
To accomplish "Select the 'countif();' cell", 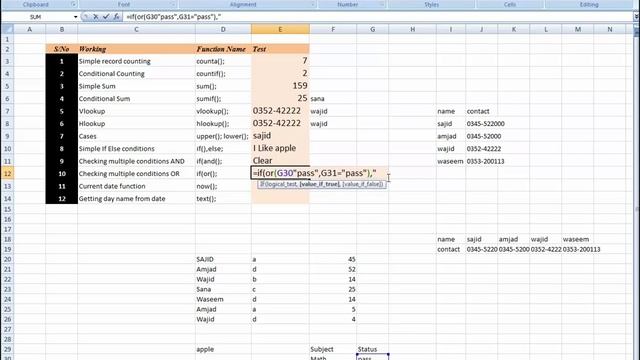I will tap(223, 73).
